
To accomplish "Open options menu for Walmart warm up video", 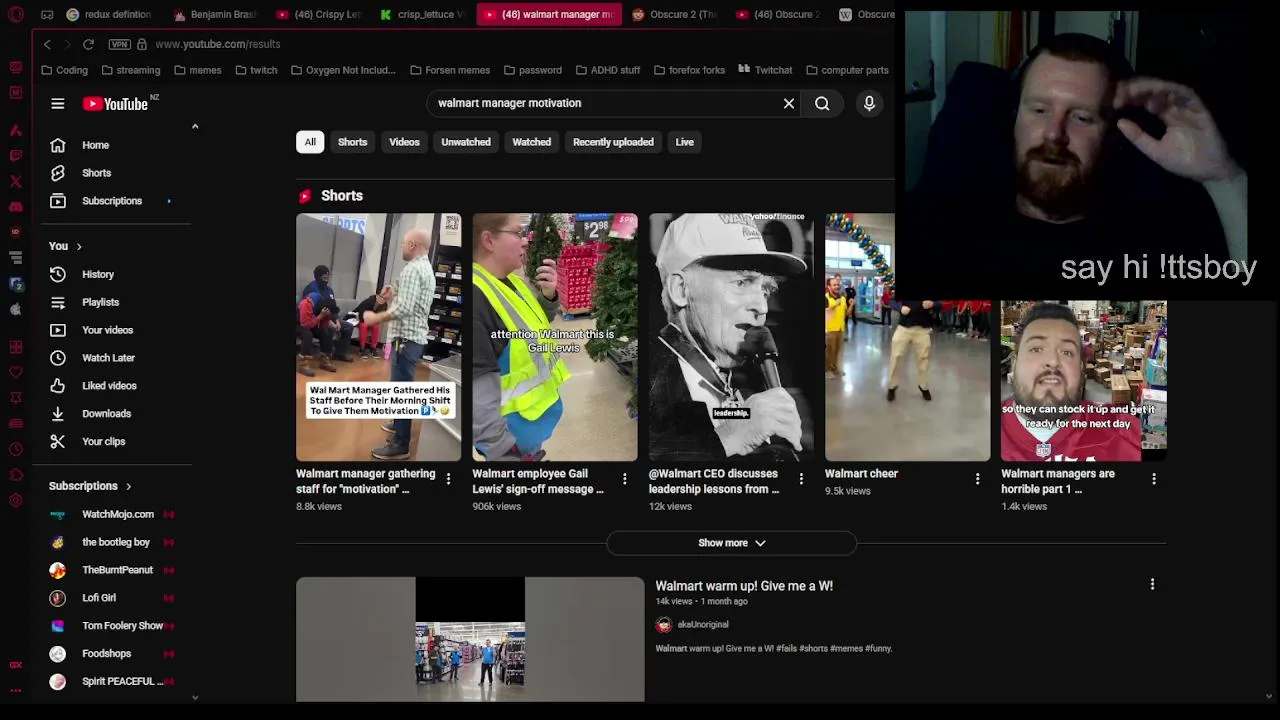I will [x=1152, y=584].
